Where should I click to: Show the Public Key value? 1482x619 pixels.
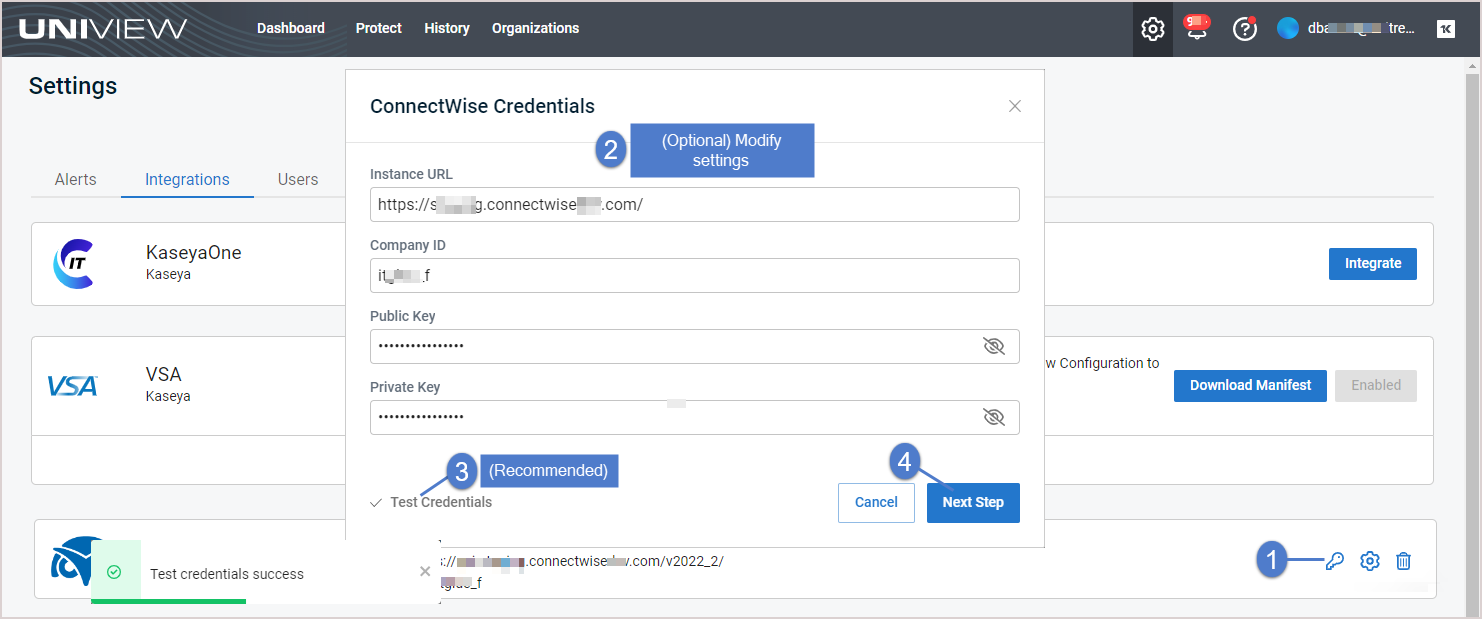click(x=993, y=346)
